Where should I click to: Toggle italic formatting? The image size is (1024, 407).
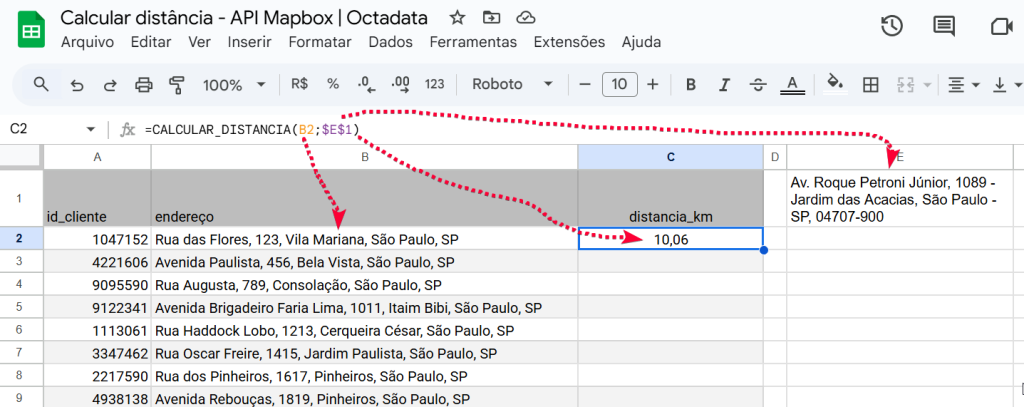tap(724, 84)
